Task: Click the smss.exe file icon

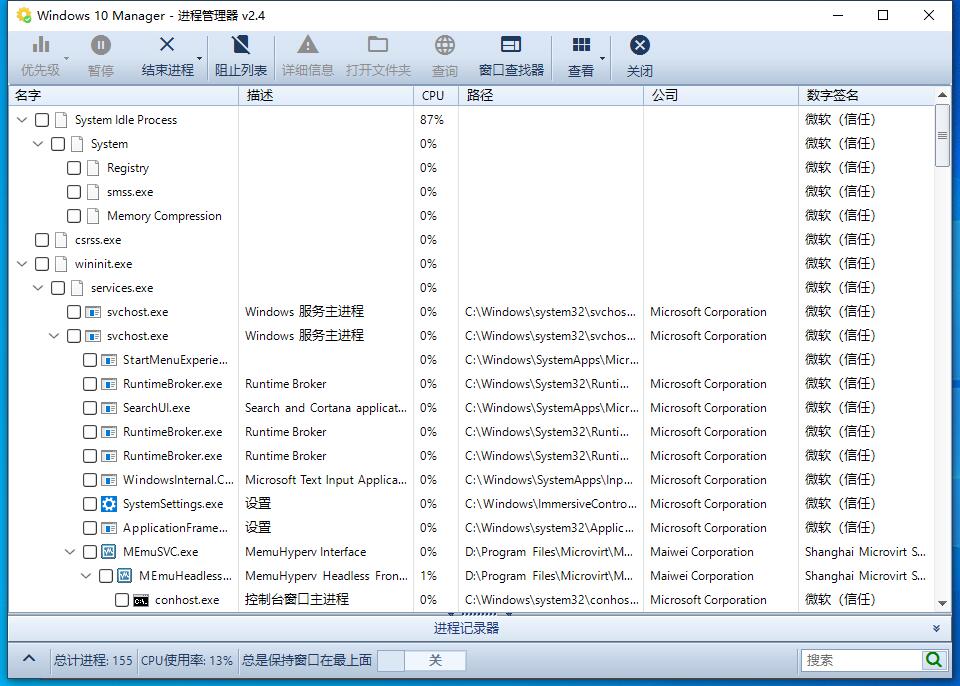Action: [92, 192]
